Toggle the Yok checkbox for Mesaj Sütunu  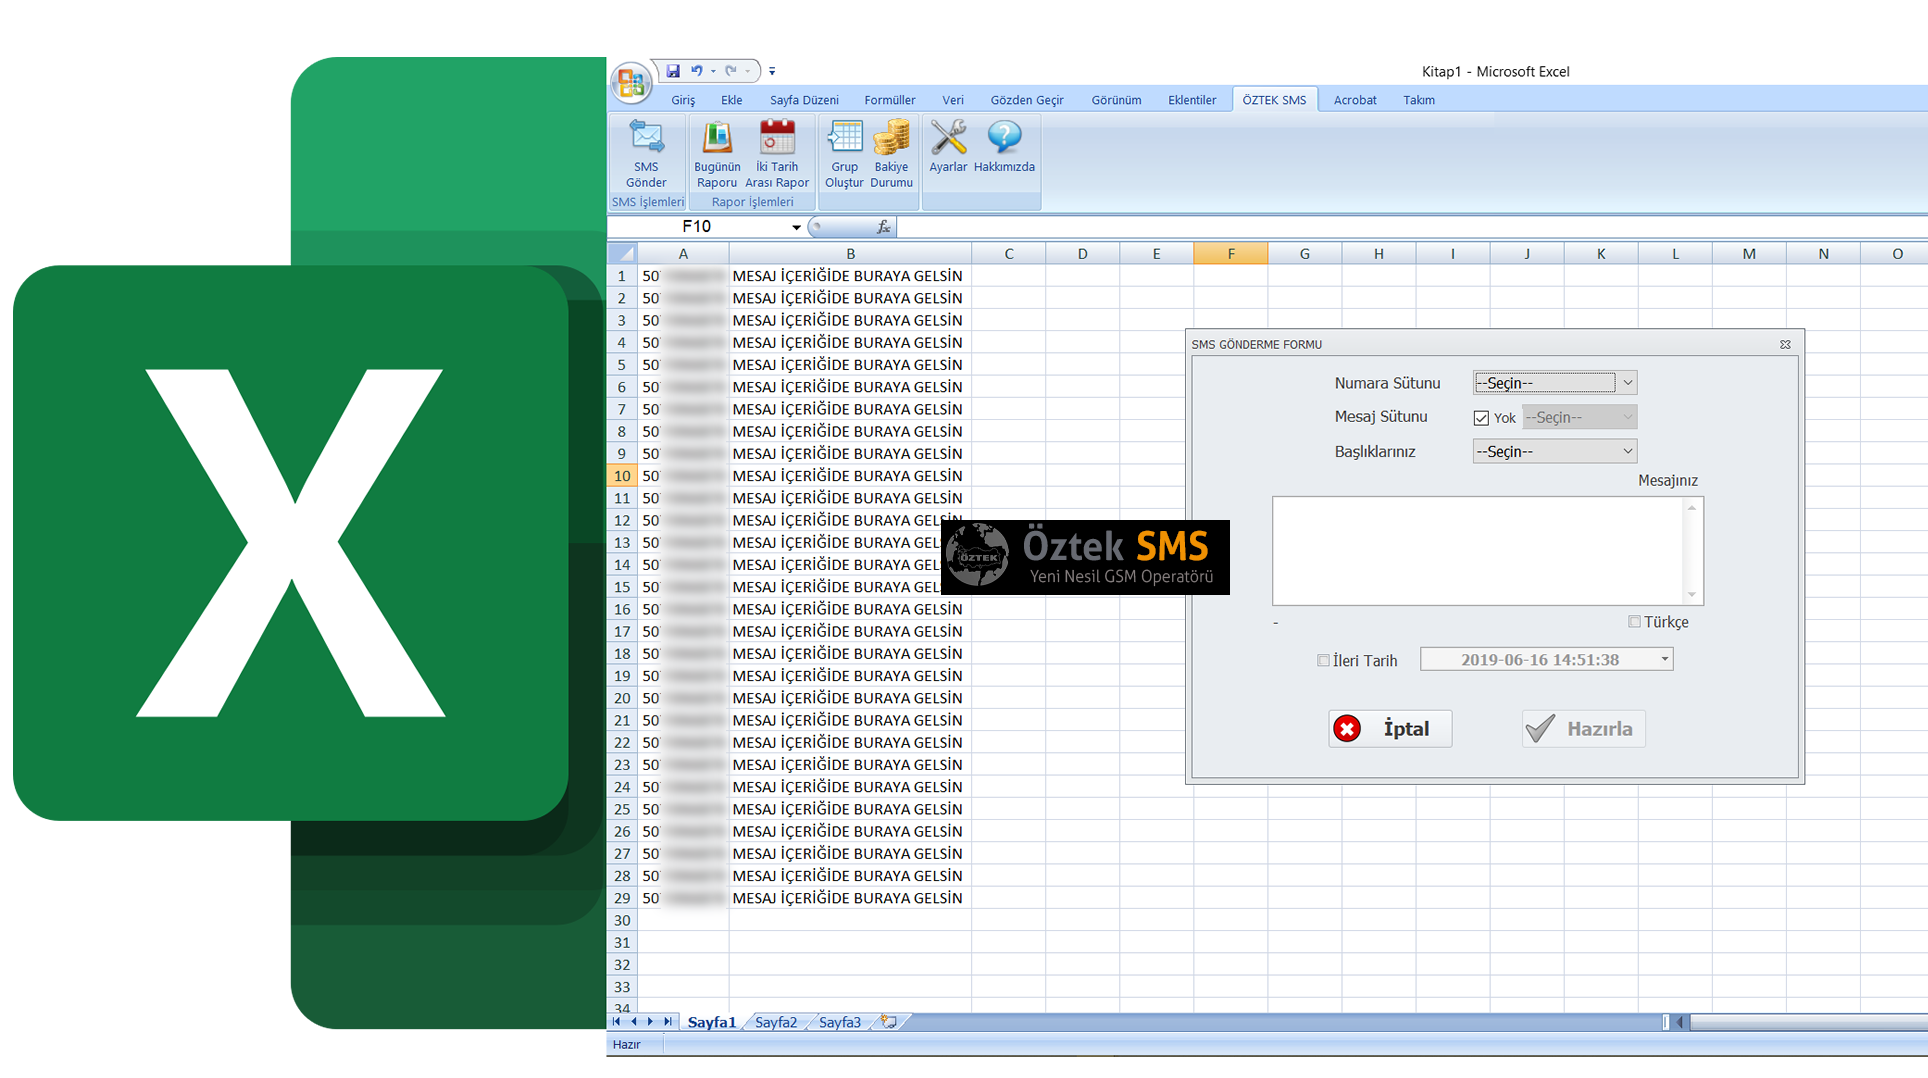point(1481,418)
